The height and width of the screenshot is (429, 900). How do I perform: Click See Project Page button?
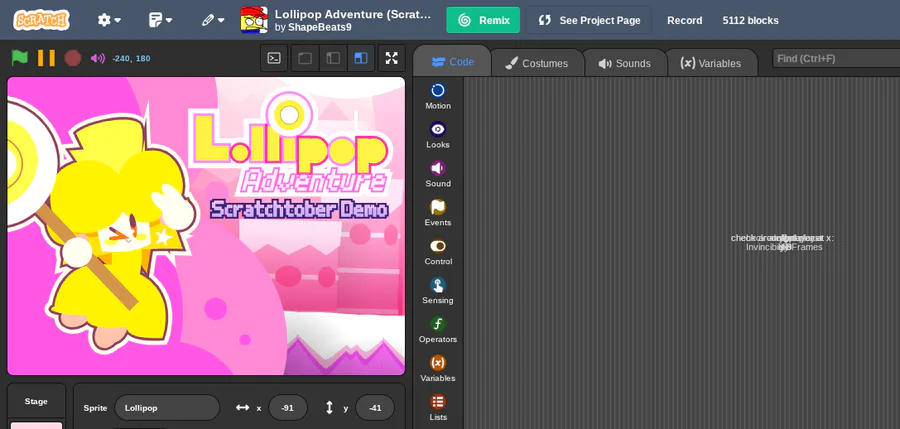(x=589, y=20)
